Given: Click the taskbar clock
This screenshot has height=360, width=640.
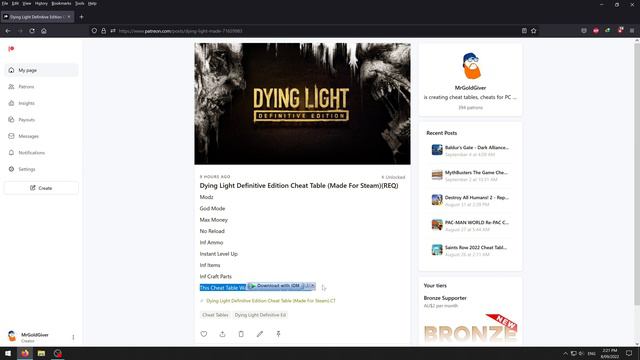Looking at the screenshot, I should [x=609, y=353].
